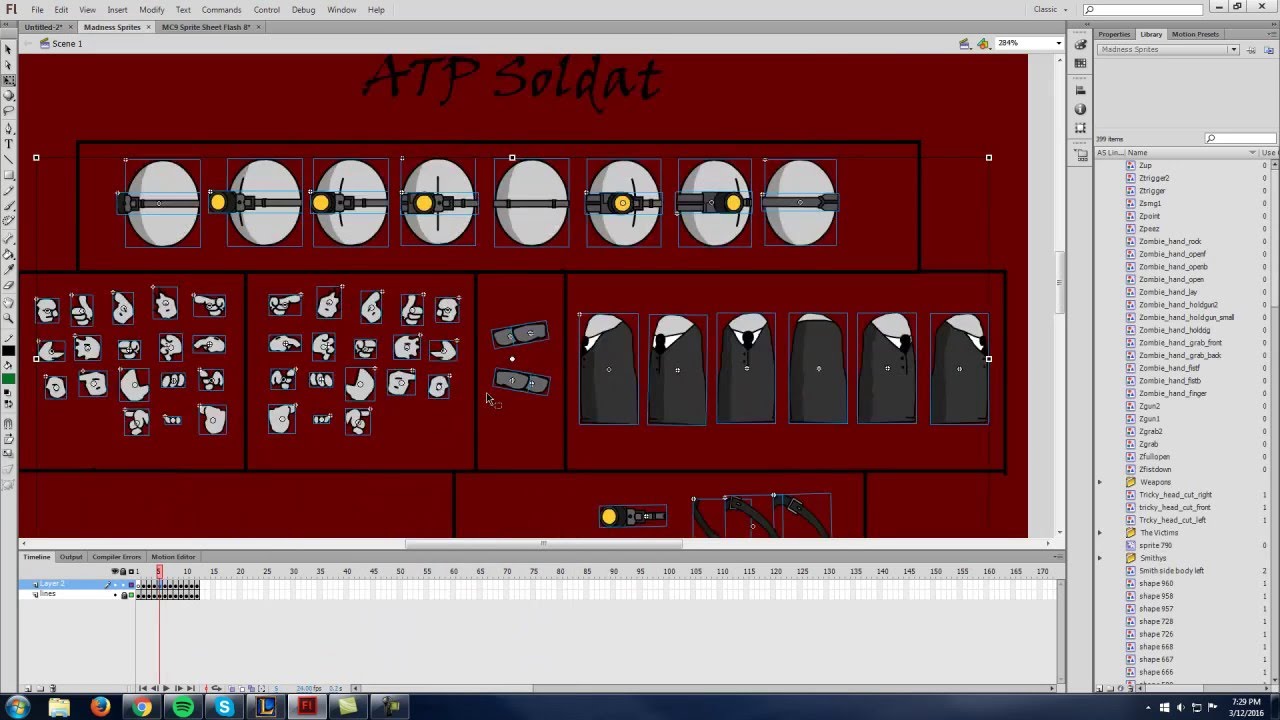Open the Control menu
This screenshot has width=1280, height=720.
[x=266, y=9]
